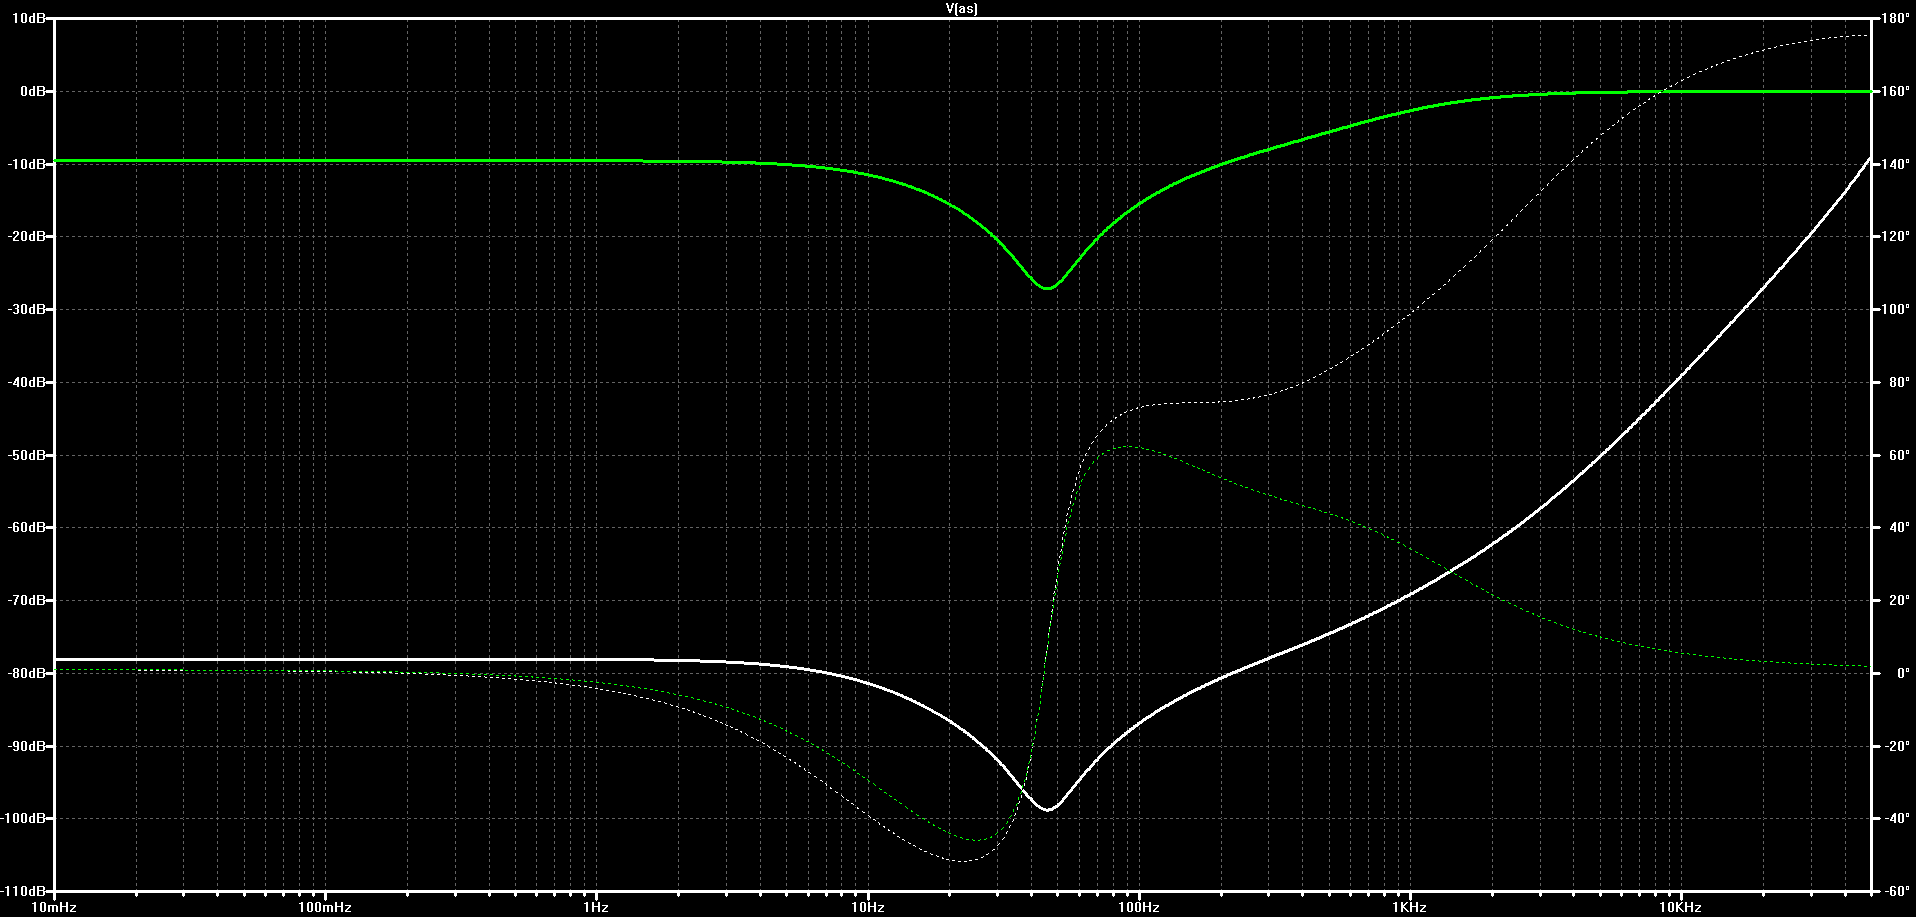Select the 10mHz frequency axis label
Screen dimensions: 1916x917
(x=56, y=908)
